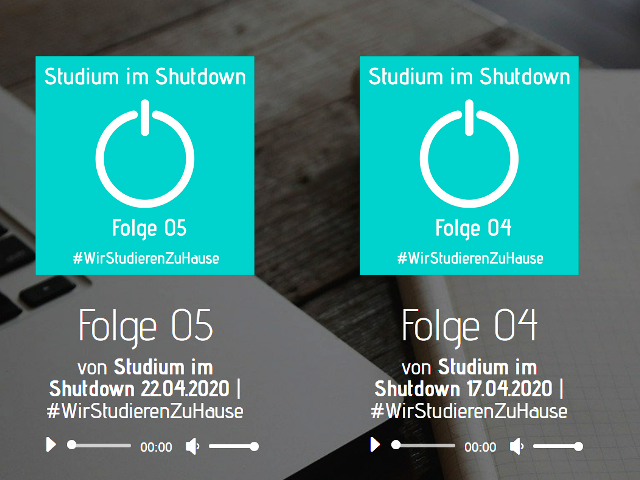Click 'Studium im Shutdown' heading on Folge 05 cover
This screenshot has height=480, width=640.
(145, 77)
